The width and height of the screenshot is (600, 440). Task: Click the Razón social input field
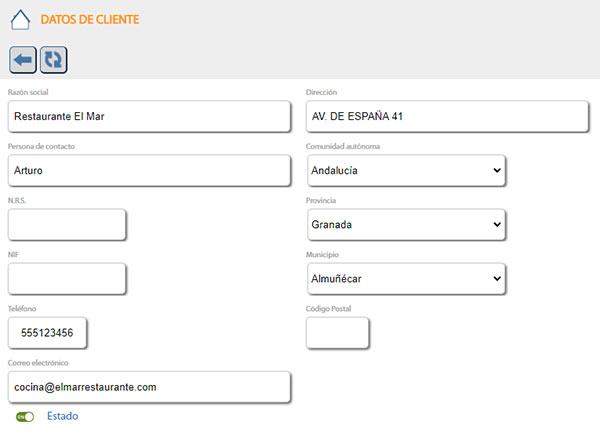[149, 116]
